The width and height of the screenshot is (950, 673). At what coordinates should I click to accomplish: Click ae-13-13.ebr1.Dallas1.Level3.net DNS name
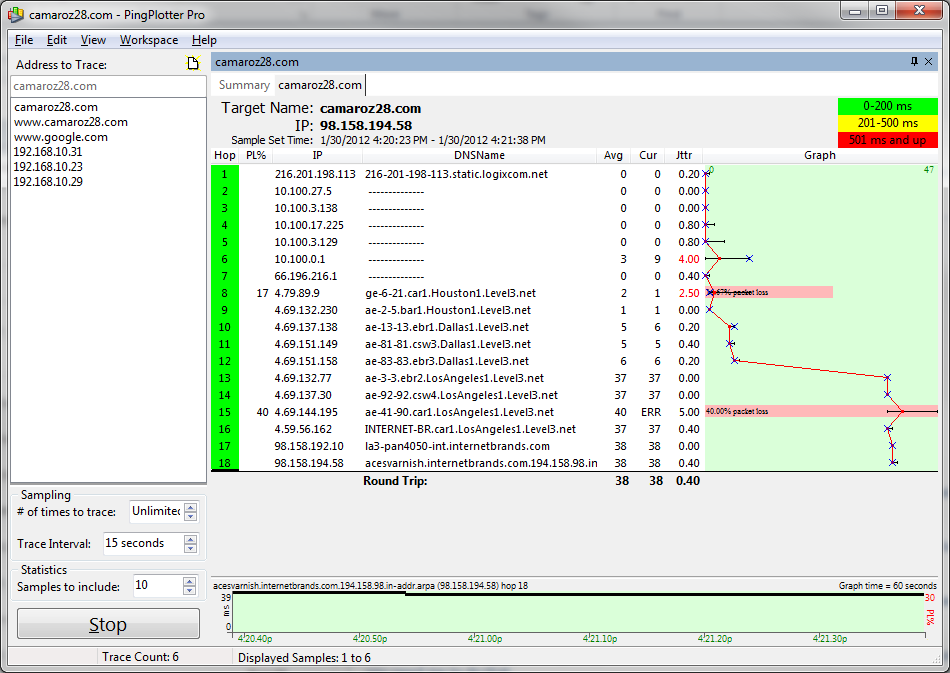tap(447, 327)
